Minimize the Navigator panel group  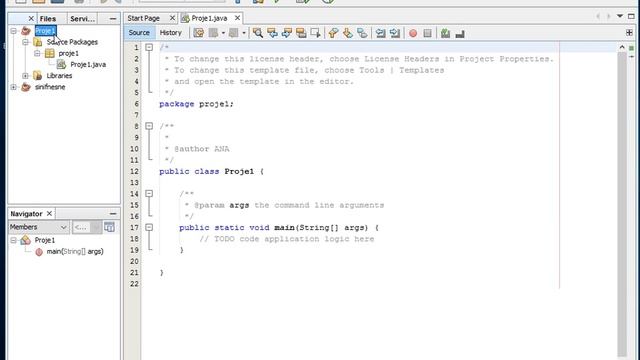pyautogui.click(x=113, y=214)
